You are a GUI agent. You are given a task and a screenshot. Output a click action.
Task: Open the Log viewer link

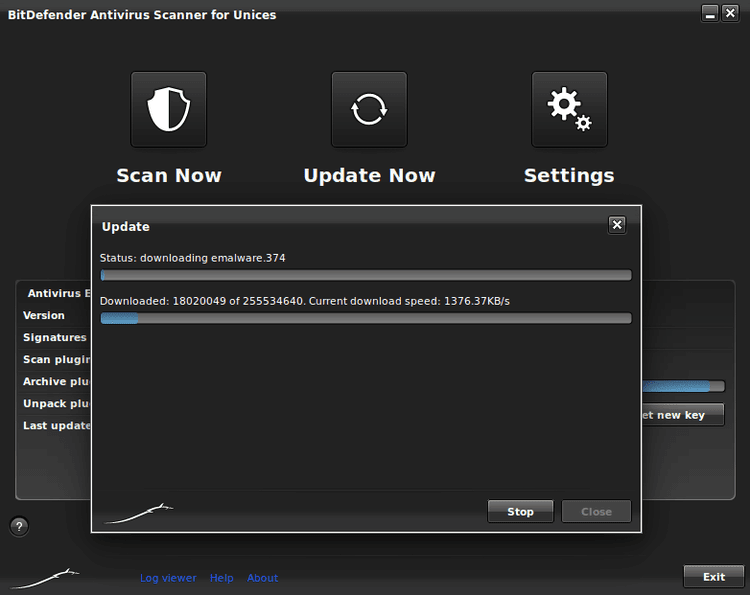(168, 578)
